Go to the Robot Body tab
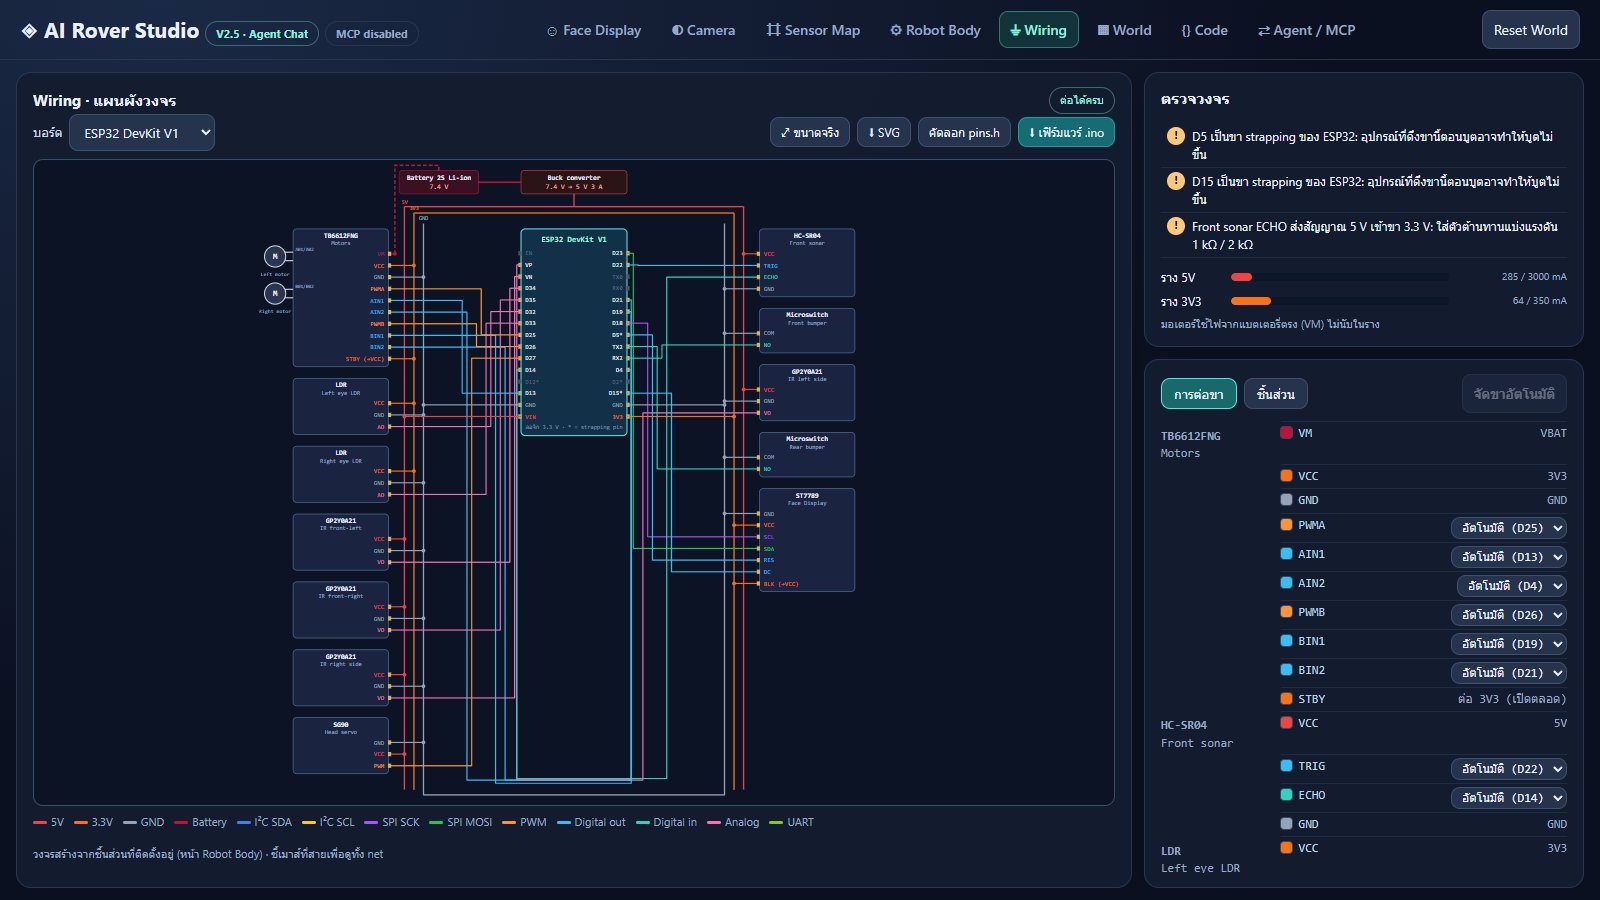1600x900 pixels. point(935,30)
